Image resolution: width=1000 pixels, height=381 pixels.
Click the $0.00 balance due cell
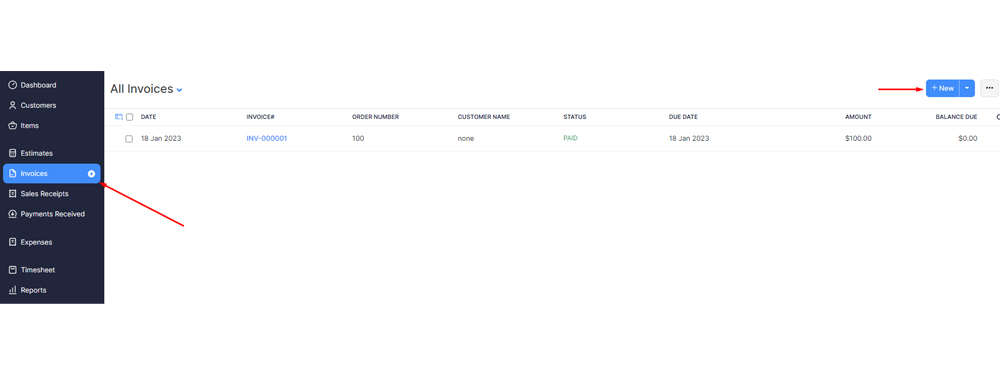click(x=967, y=138)
